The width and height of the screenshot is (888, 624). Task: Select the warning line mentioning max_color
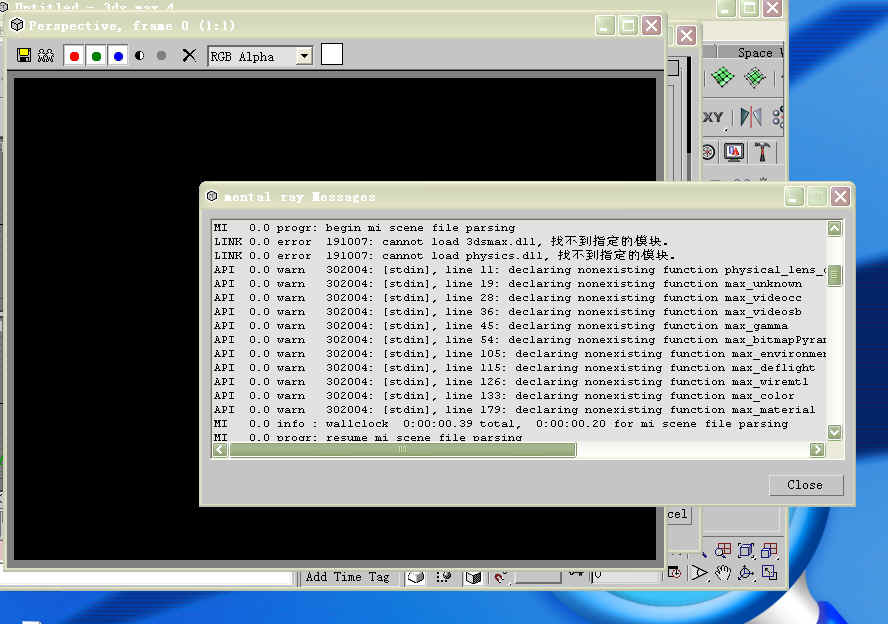(504, 395)
